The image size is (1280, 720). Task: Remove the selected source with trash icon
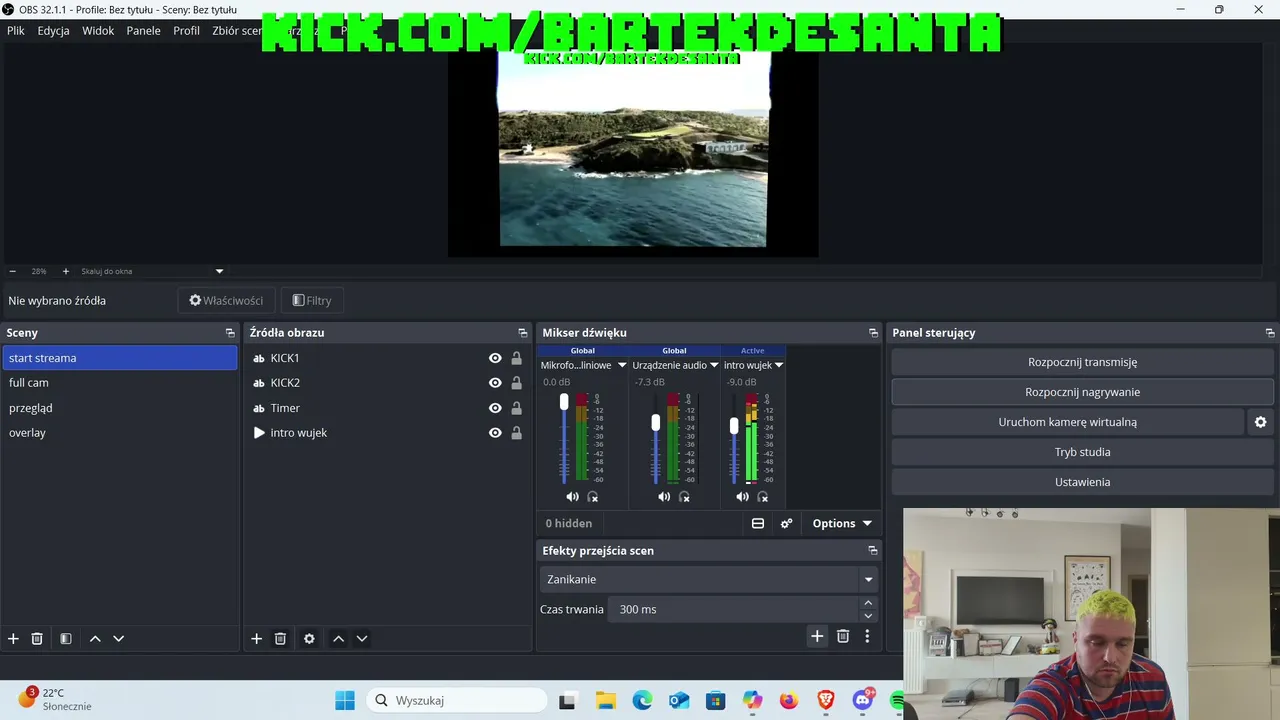[280, 638]
